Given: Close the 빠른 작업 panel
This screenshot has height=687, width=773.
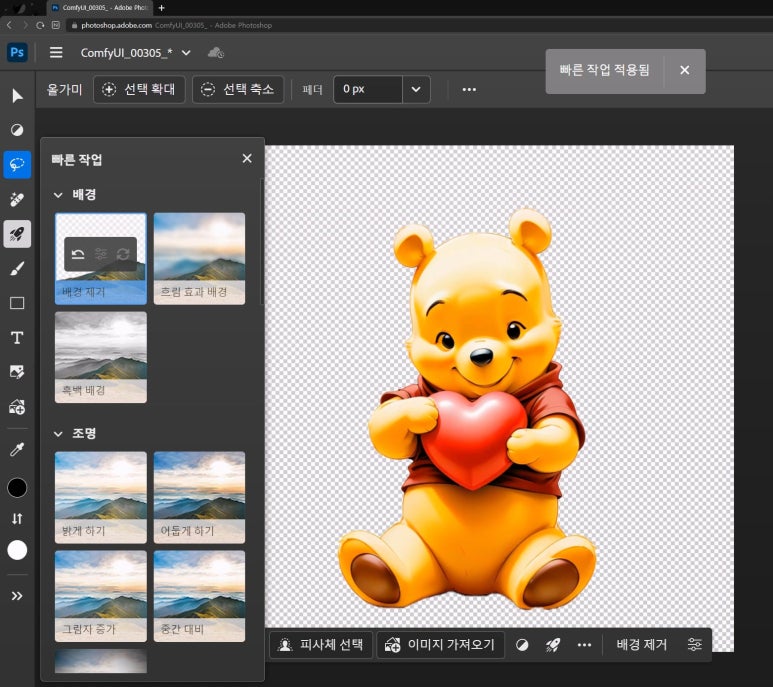Looking at the screenshot, I should click(247, 158).
